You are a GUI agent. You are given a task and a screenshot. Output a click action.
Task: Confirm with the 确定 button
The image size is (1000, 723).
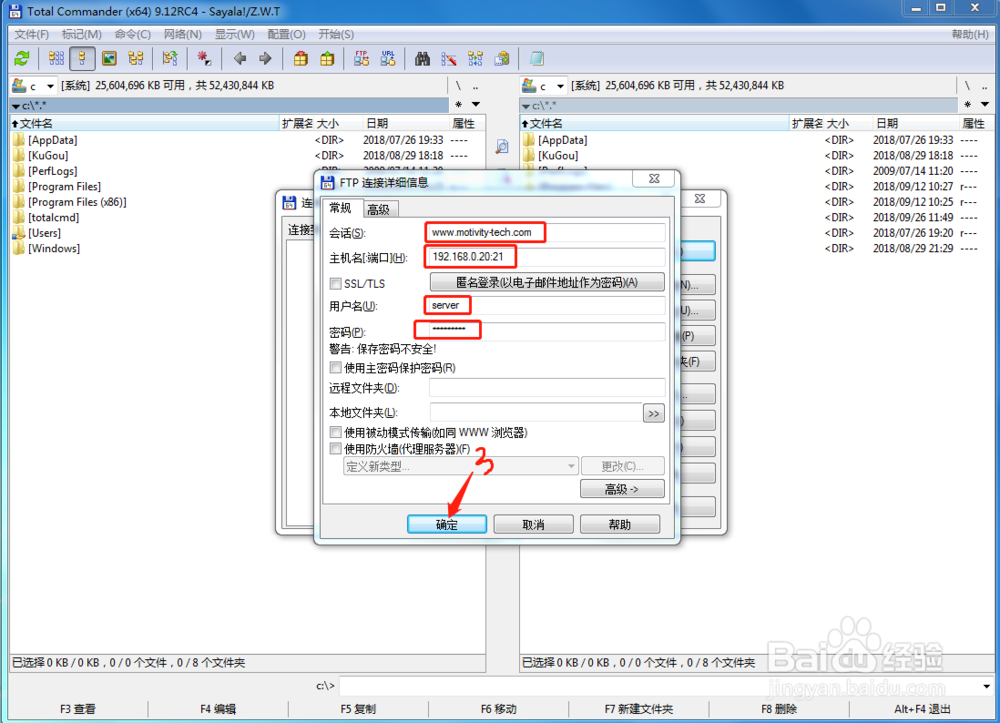pyautogui.click(x=446, y=524)
